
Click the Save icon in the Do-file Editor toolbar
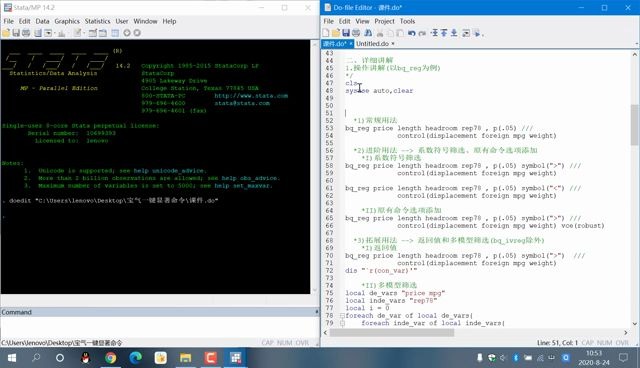pos(346,33)
